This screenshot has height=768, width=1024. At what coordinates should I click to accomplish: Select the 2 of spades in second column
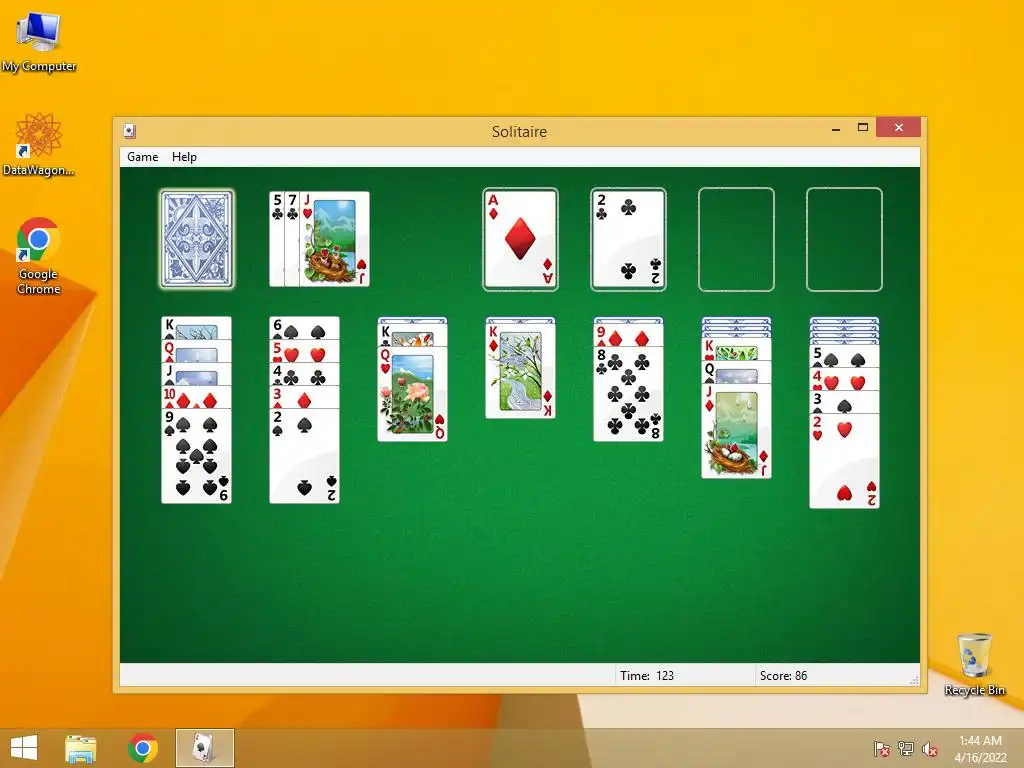click(x=304, y=455)
